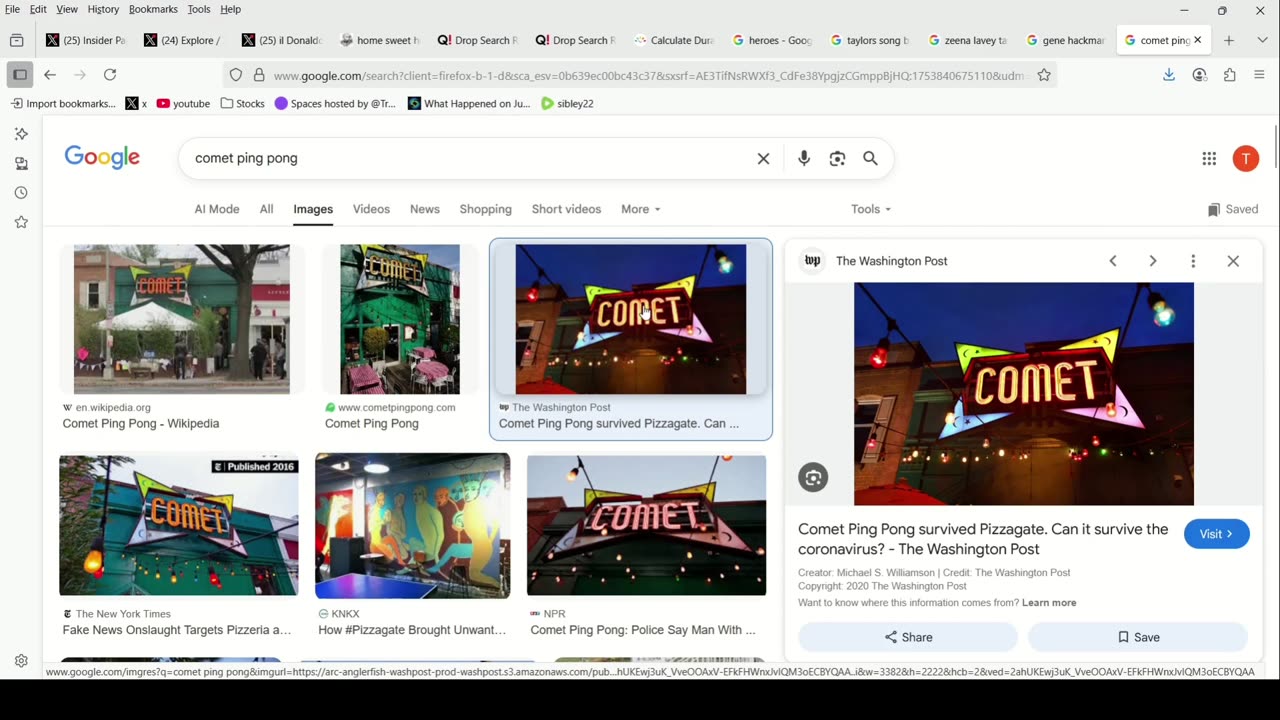Image resolution: width=1280 pixels, height=720 pixels.
Task: Select the Shopping tab
Action: pos(486,209)
